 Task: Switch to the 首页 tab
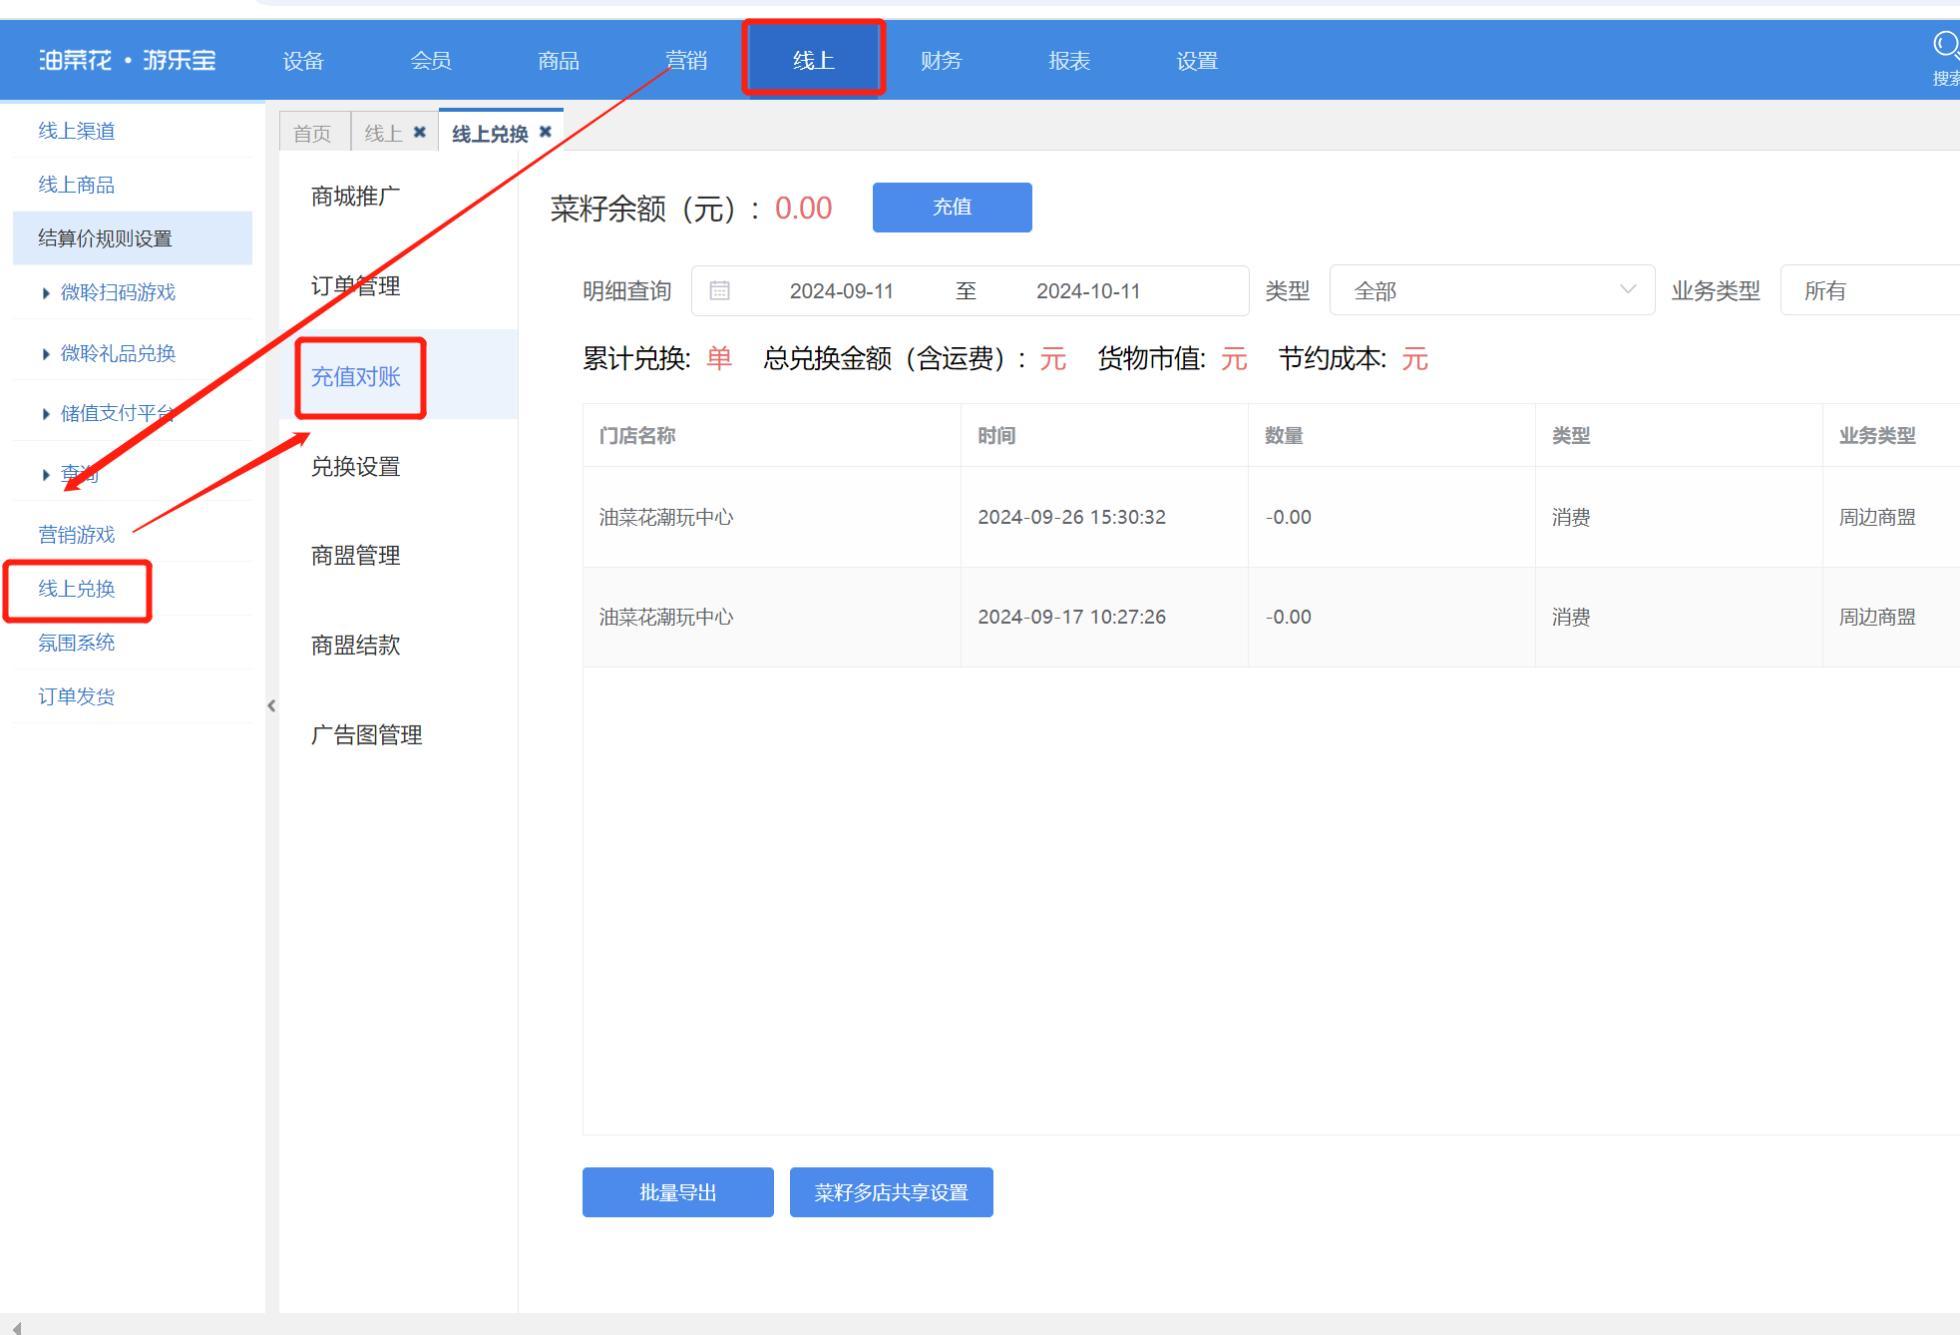(312, 133)
